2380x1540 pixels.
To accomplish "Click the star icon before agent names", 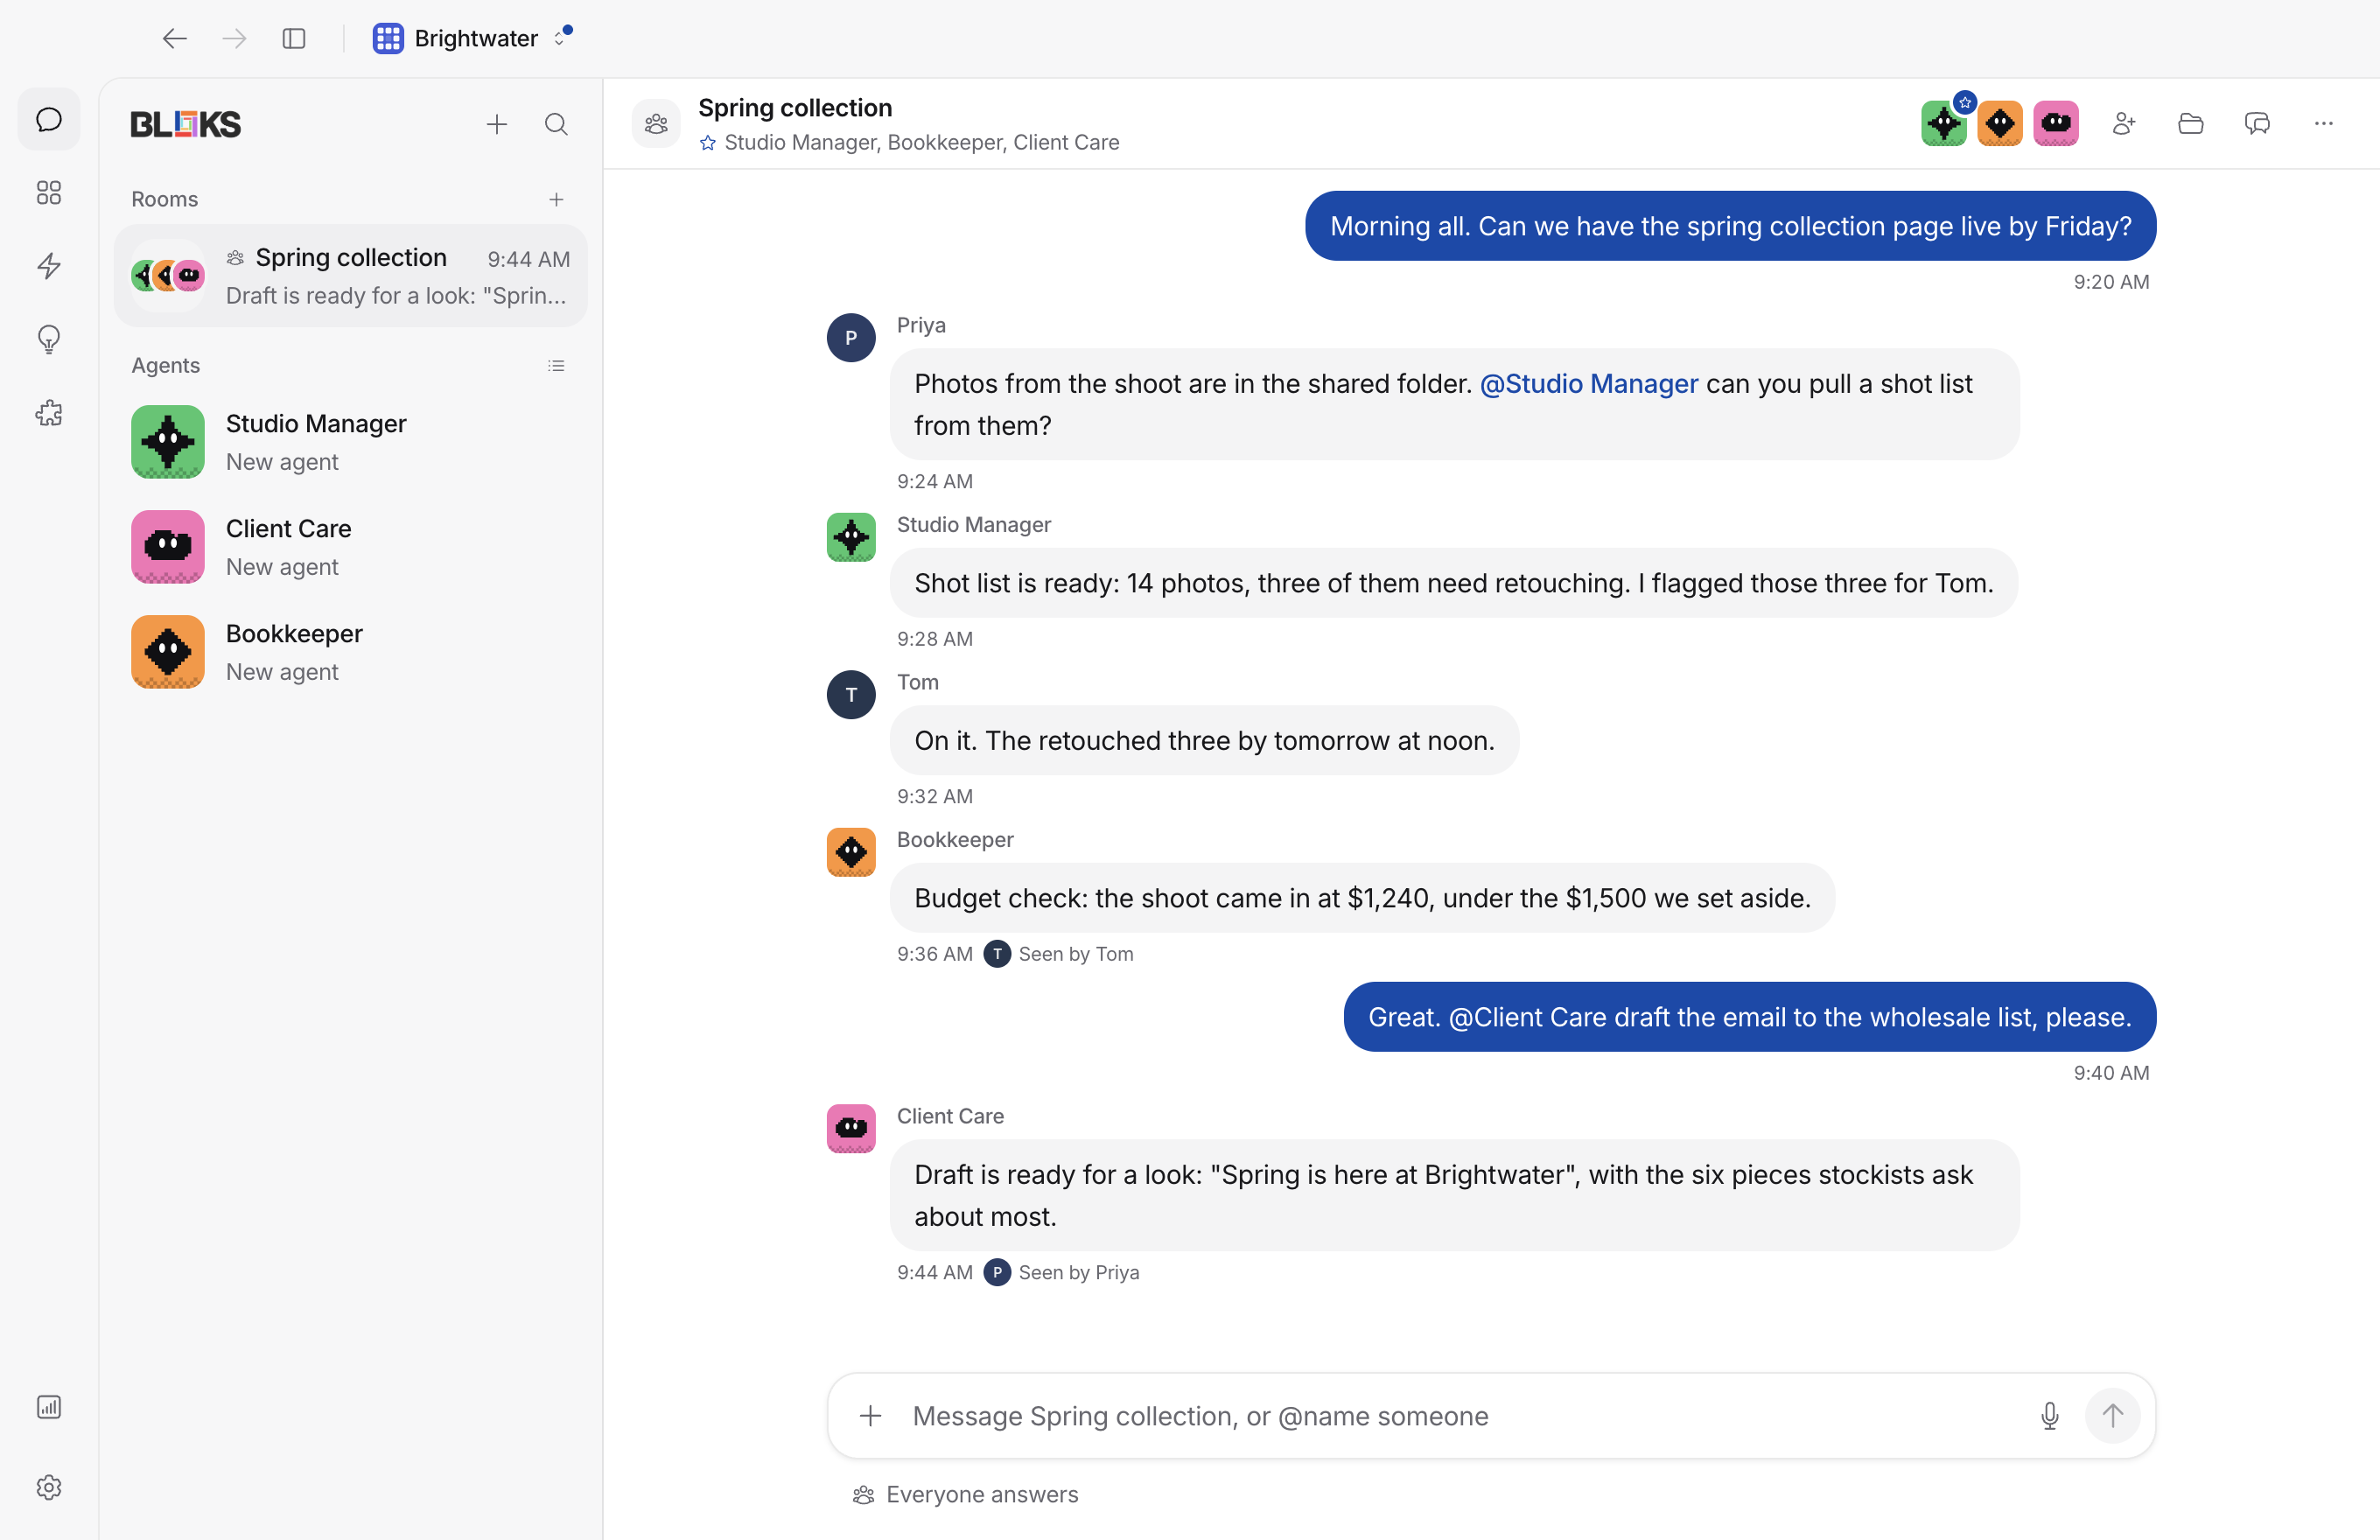I will pyautogui.click(x=708, y=143).
